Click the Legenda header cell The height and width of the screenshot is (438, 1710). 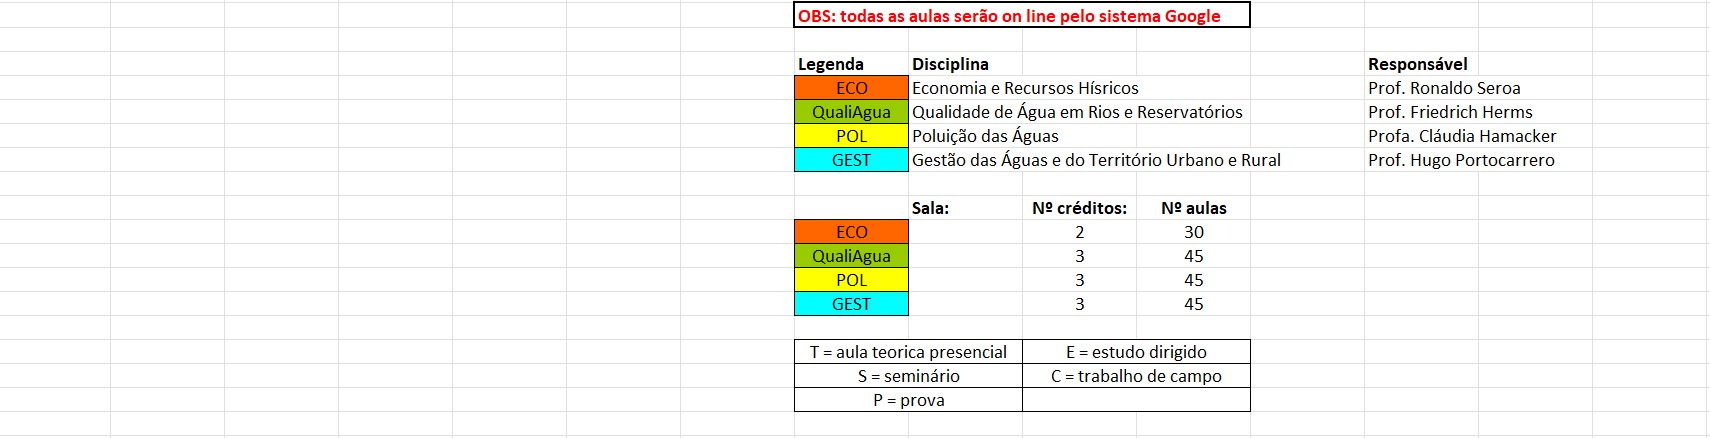coord(851,64)
